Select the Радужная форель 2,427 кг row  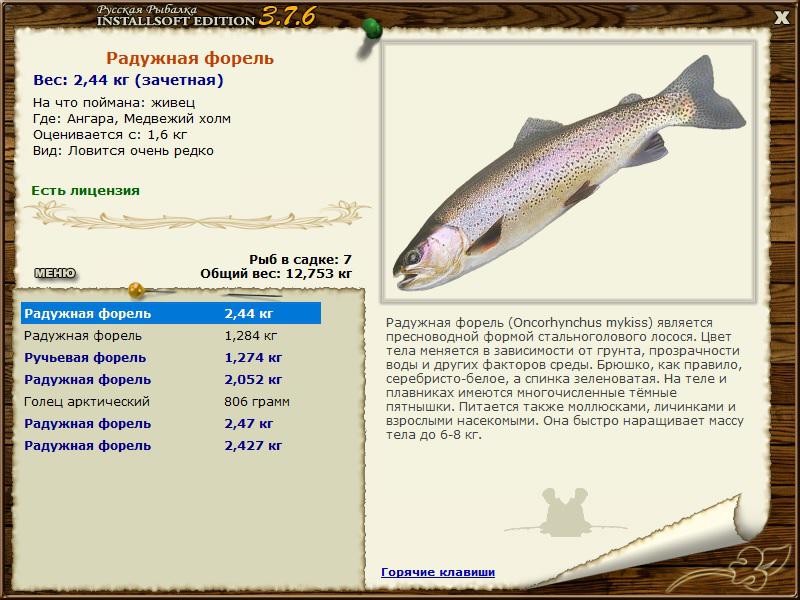coord(171,445)
